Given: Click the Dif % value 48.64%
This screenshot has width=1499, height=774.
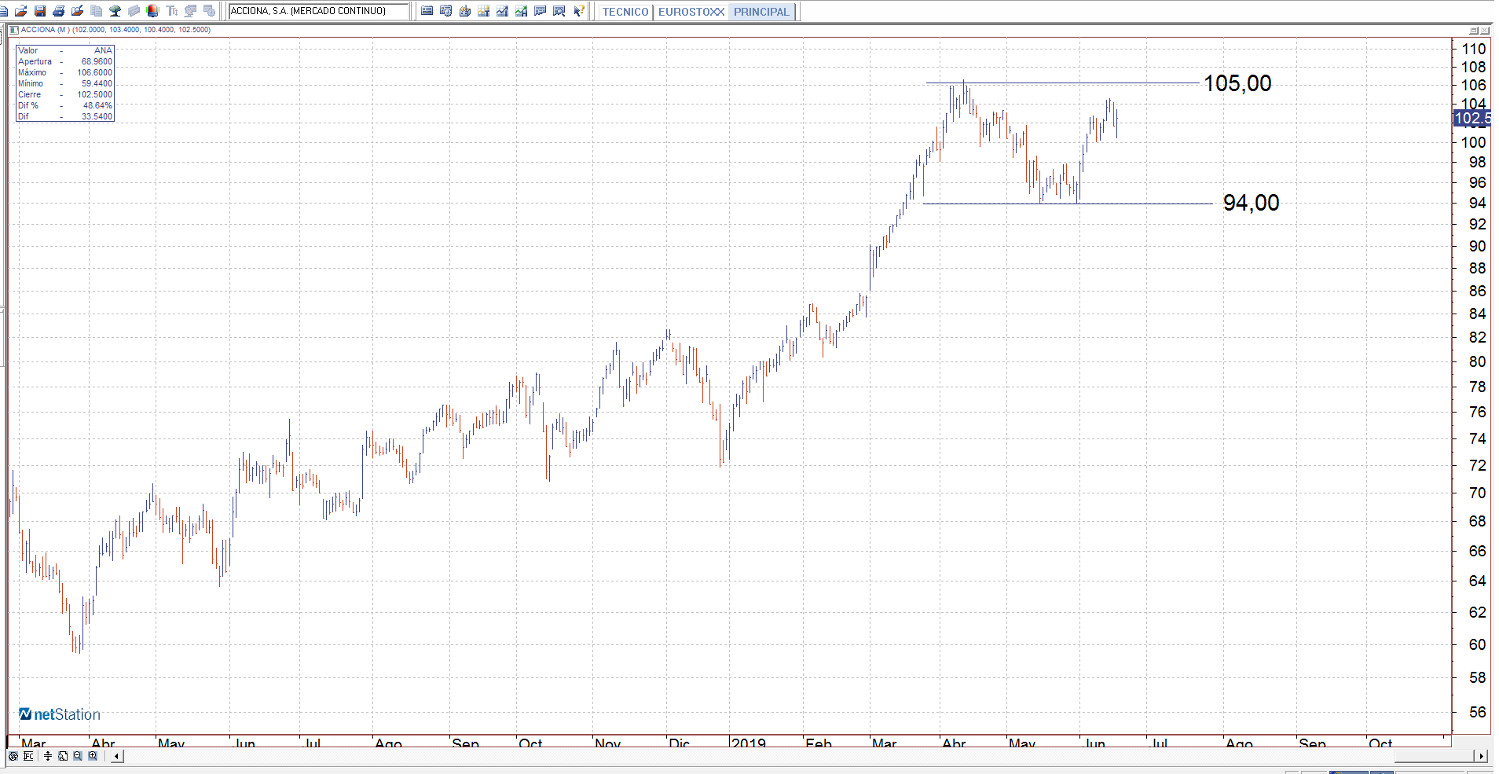Looking at the screenshot, I should 99,105.
